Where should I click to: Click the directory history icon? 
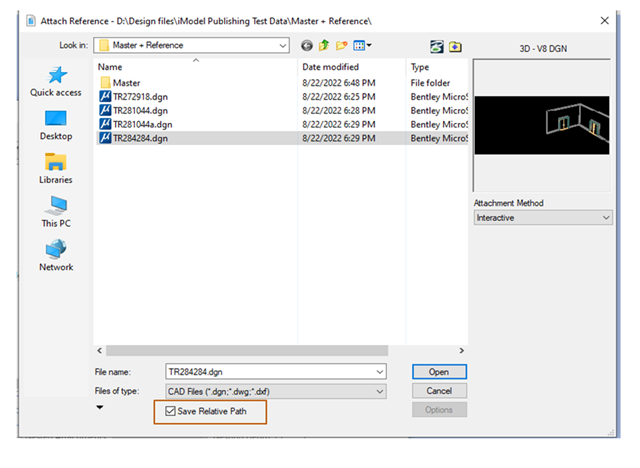437,47
